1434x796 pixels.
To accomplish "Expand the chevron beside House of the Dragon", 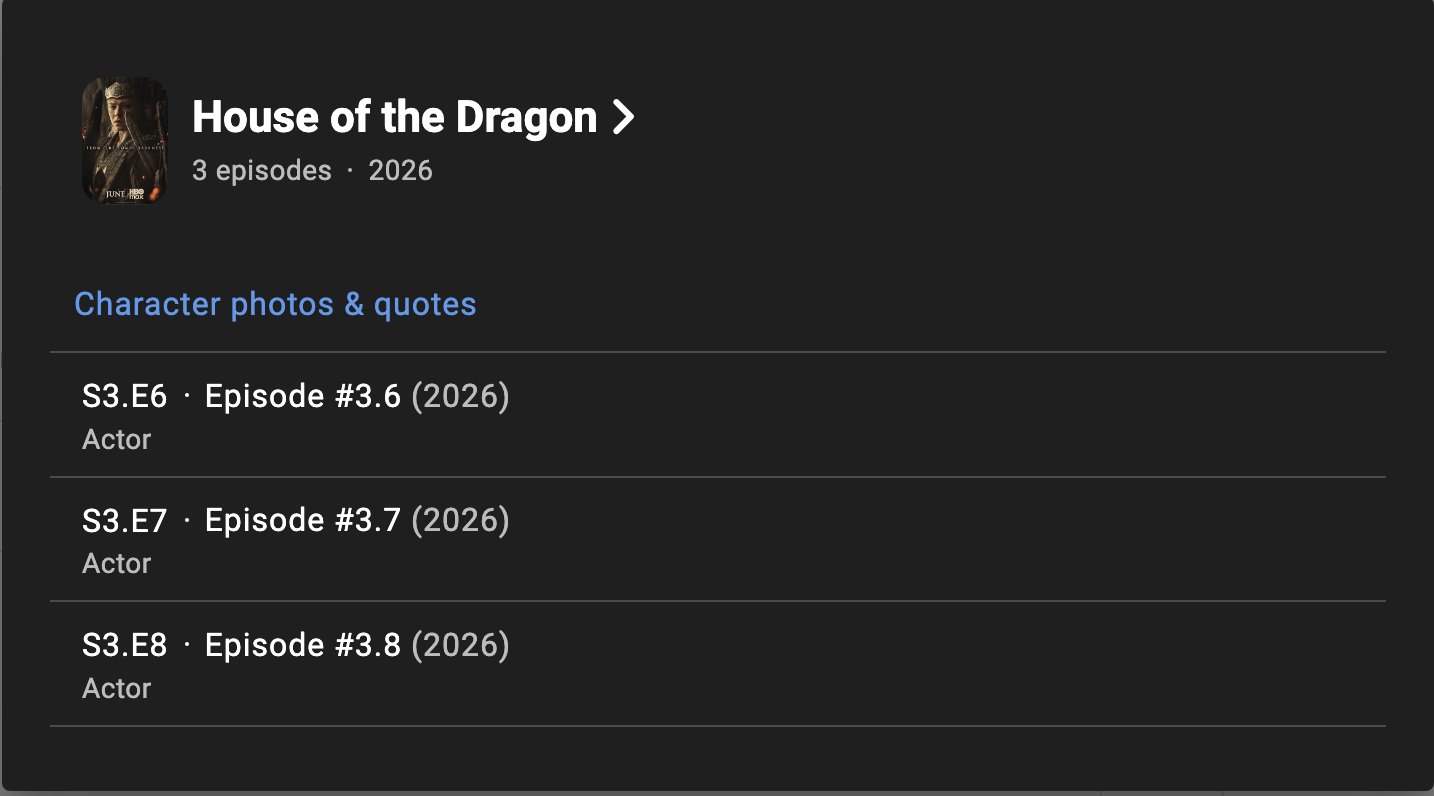I will (x=623, y=118).
